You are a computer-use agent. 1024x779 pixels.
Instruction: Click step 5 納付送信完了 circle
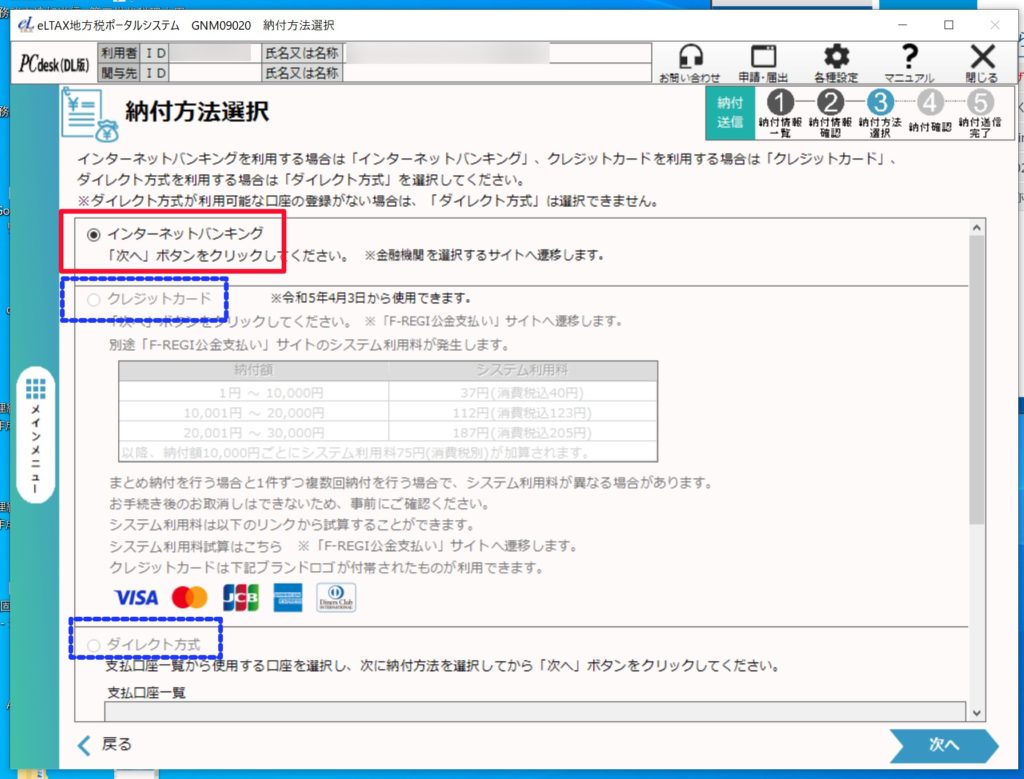coord(981,103)
